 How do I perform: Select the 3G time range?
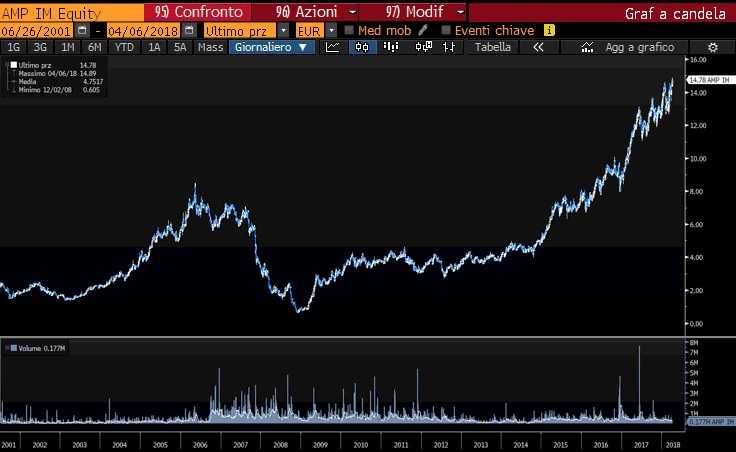point(40,47)
